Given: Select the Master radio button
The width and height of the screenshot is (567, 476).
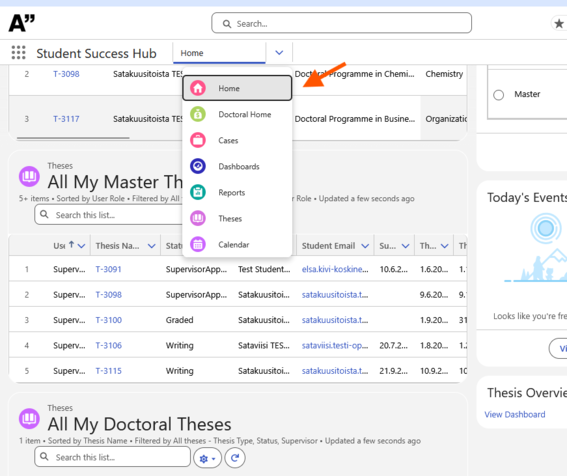Looking at the screenshot, I should (498, 95).
